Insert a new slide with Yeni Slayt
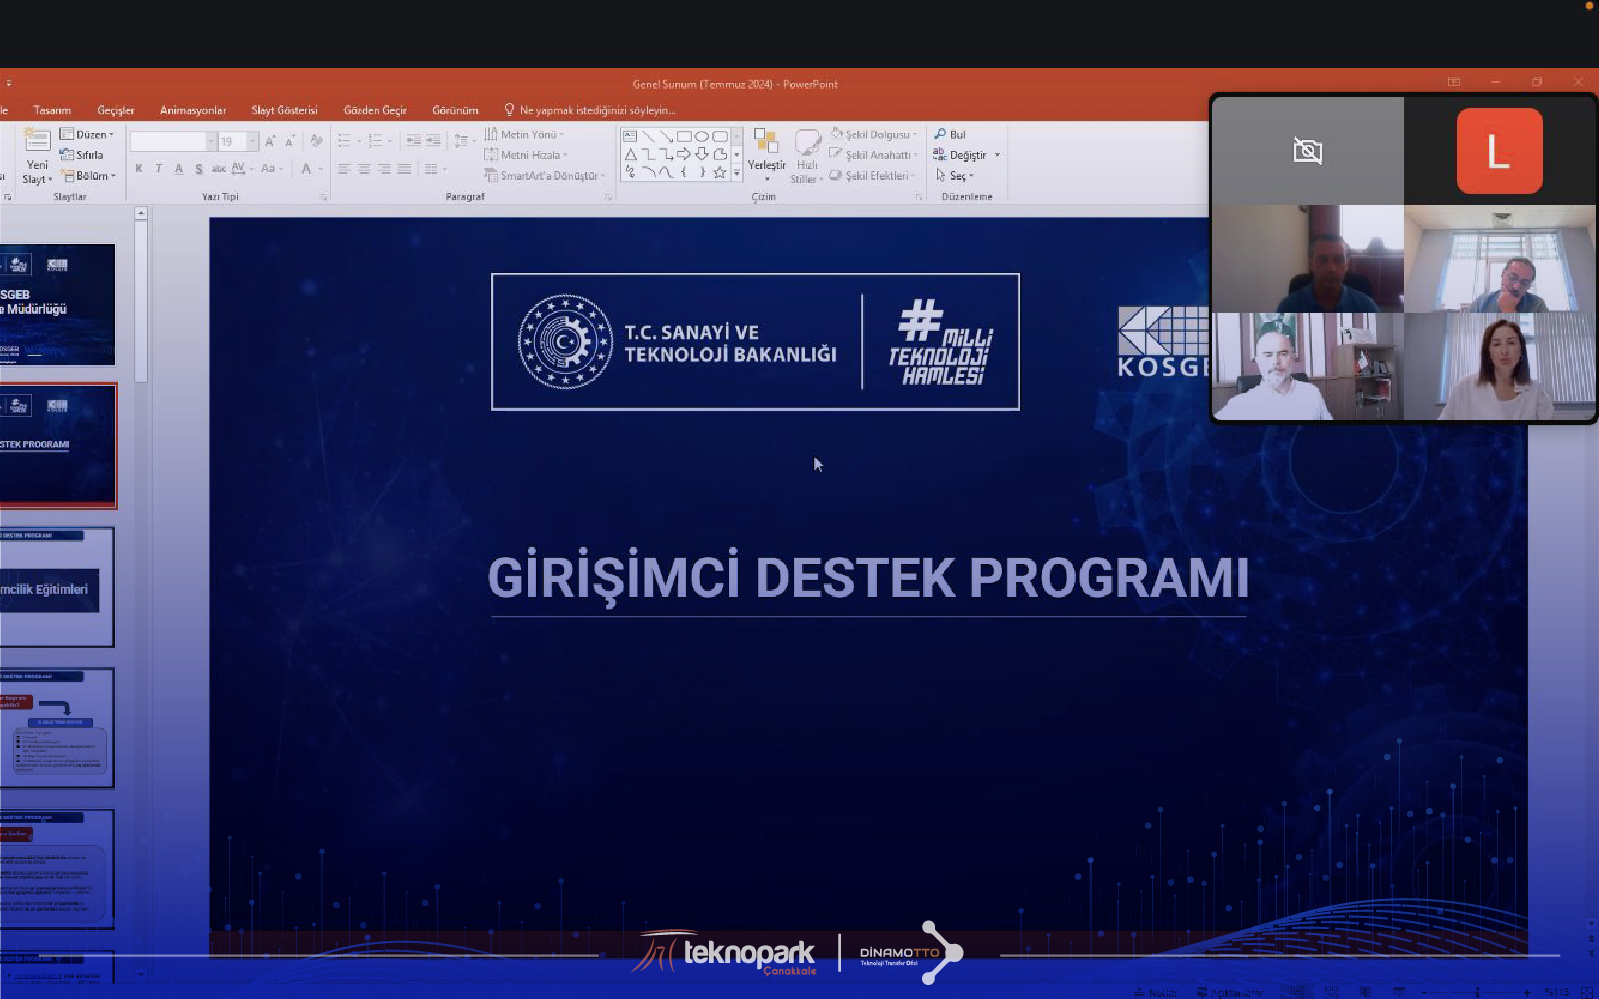Image resolution: width=1599 pixels, height=999 pixels. (x=37, y=157)
